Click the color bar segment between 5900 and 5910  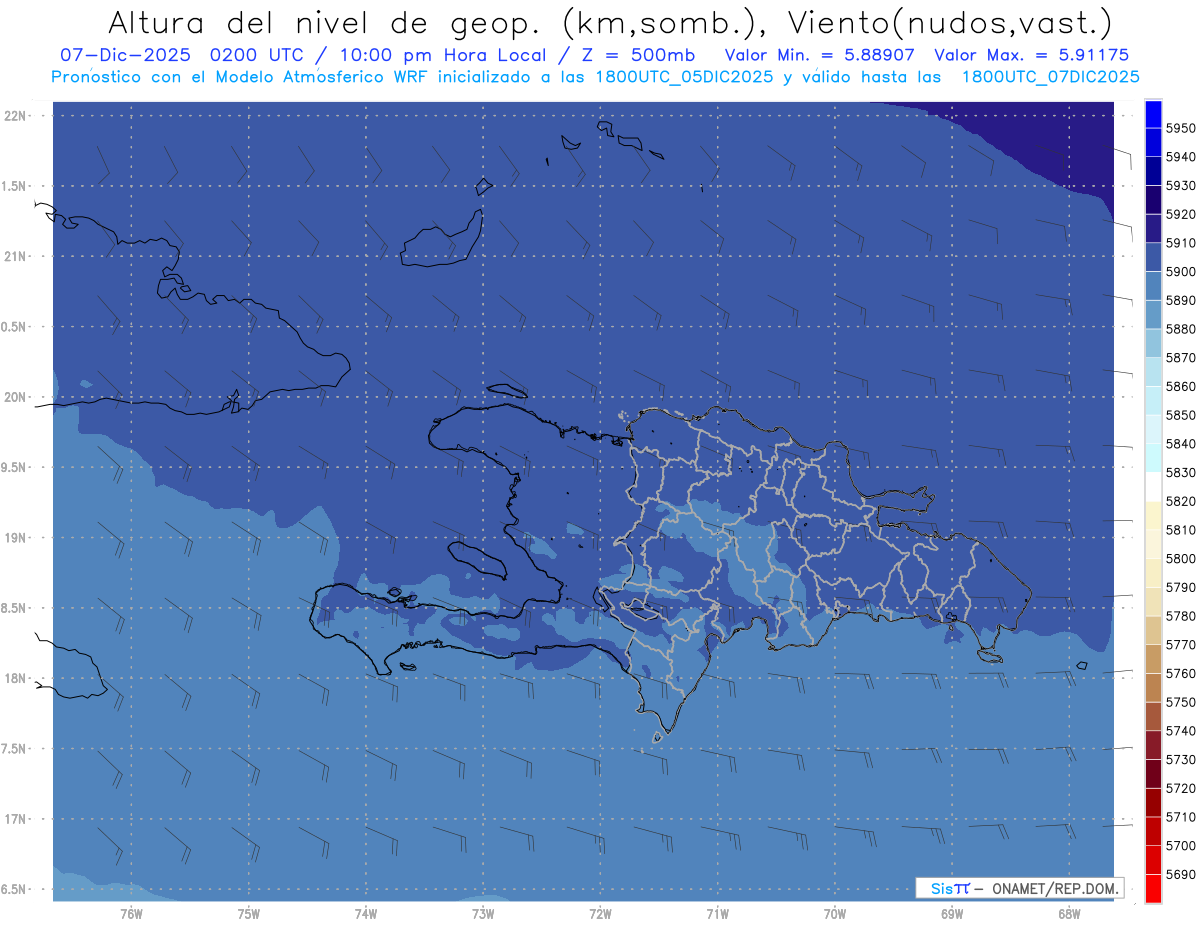(x=1153, y=258)
